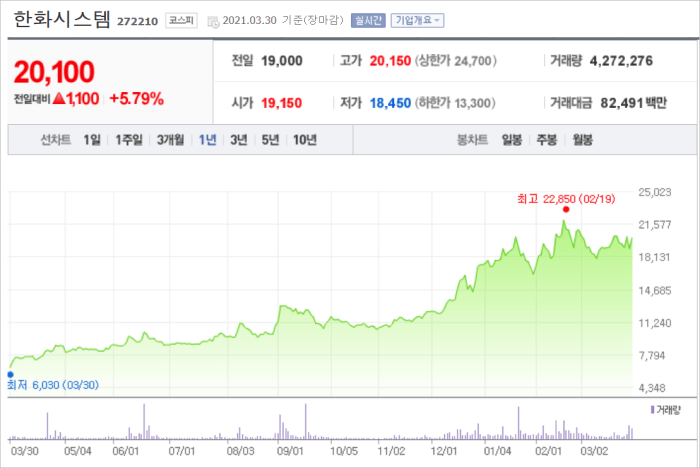Image resolution: width=700 pixels, height=468 pixels.
Task: Open the 기업개요 dropdown
Action: (417, 21)
